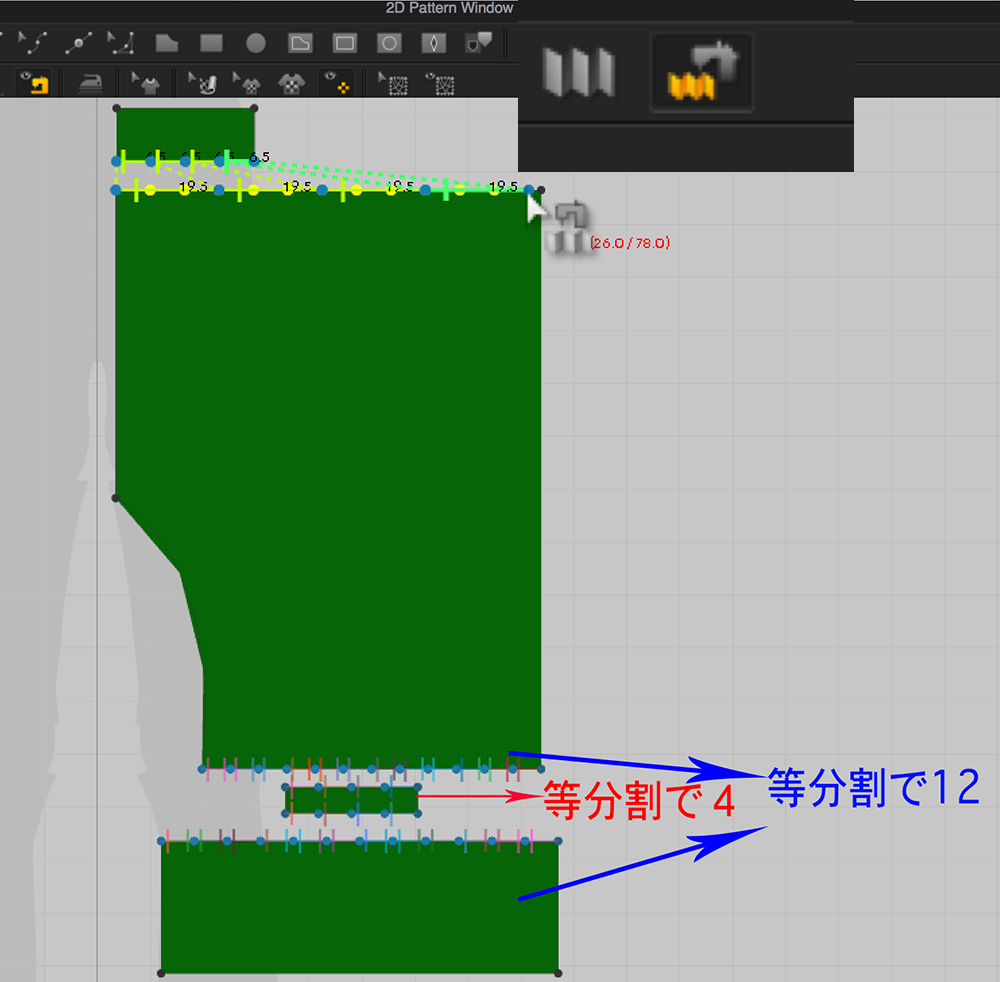
Task: Toggle the eye icon with mesh square
Action: click(x=440, y=84)
